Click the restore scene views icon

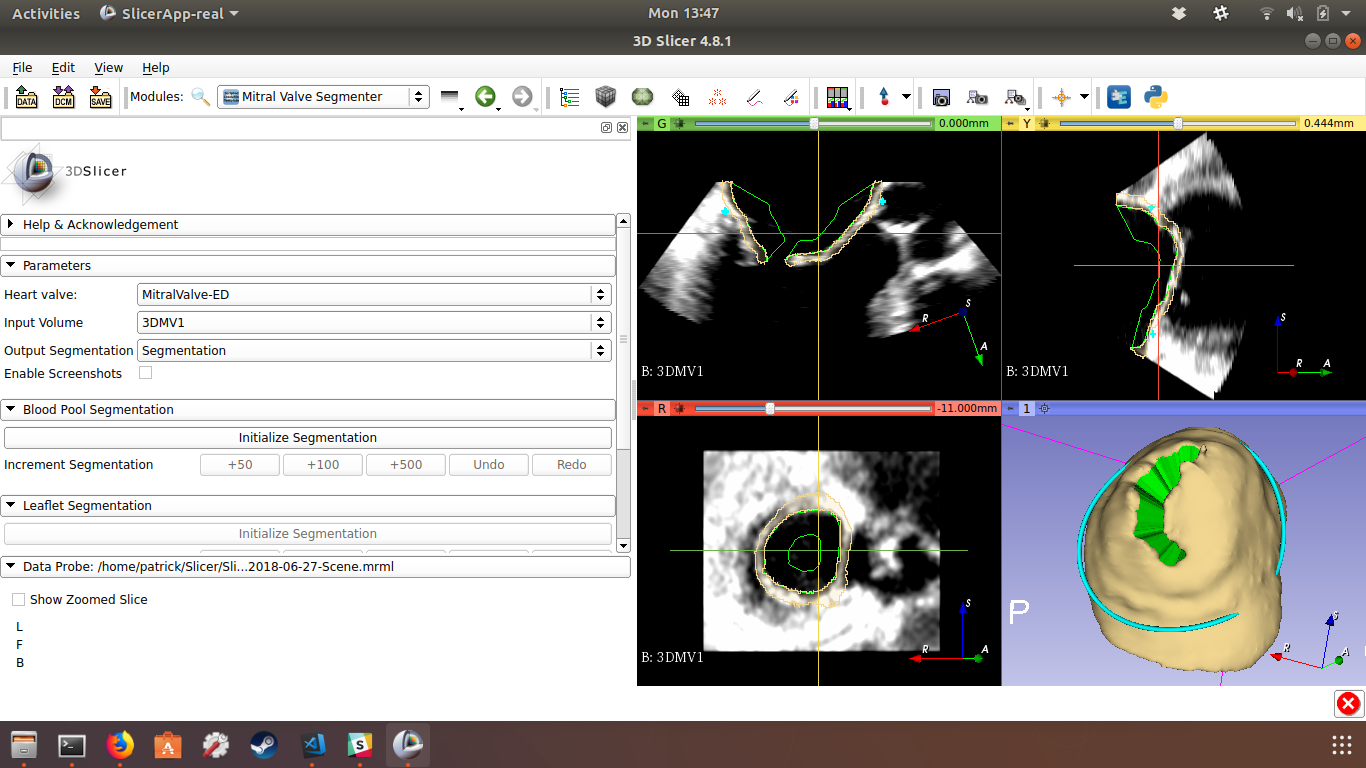(x=1015, y=97)
